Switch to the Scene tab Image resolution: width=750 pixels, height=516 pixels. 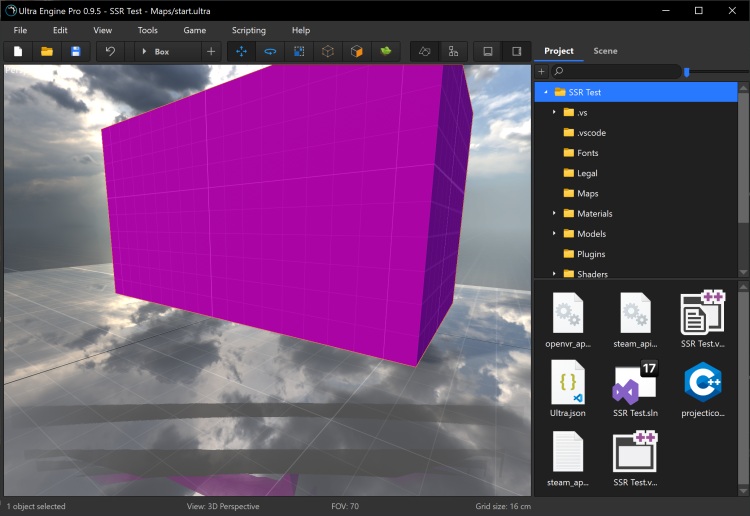pos(605,51)
